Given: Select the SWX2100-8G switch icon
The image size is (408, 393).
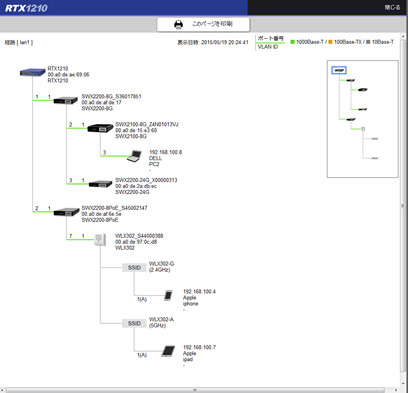Looking at the screenshot, I should [x=100, y=128].
